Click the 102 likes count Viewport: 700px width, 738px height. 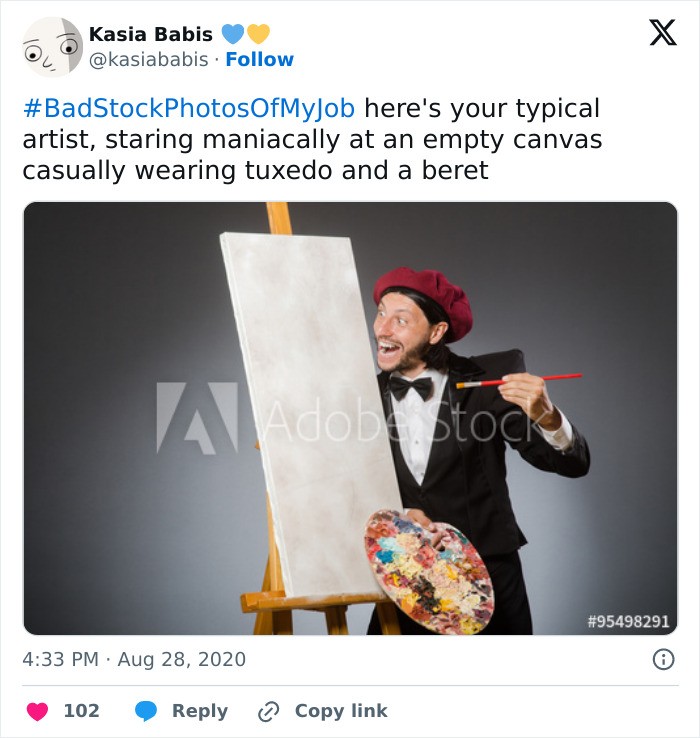click(x=81, y=711)
